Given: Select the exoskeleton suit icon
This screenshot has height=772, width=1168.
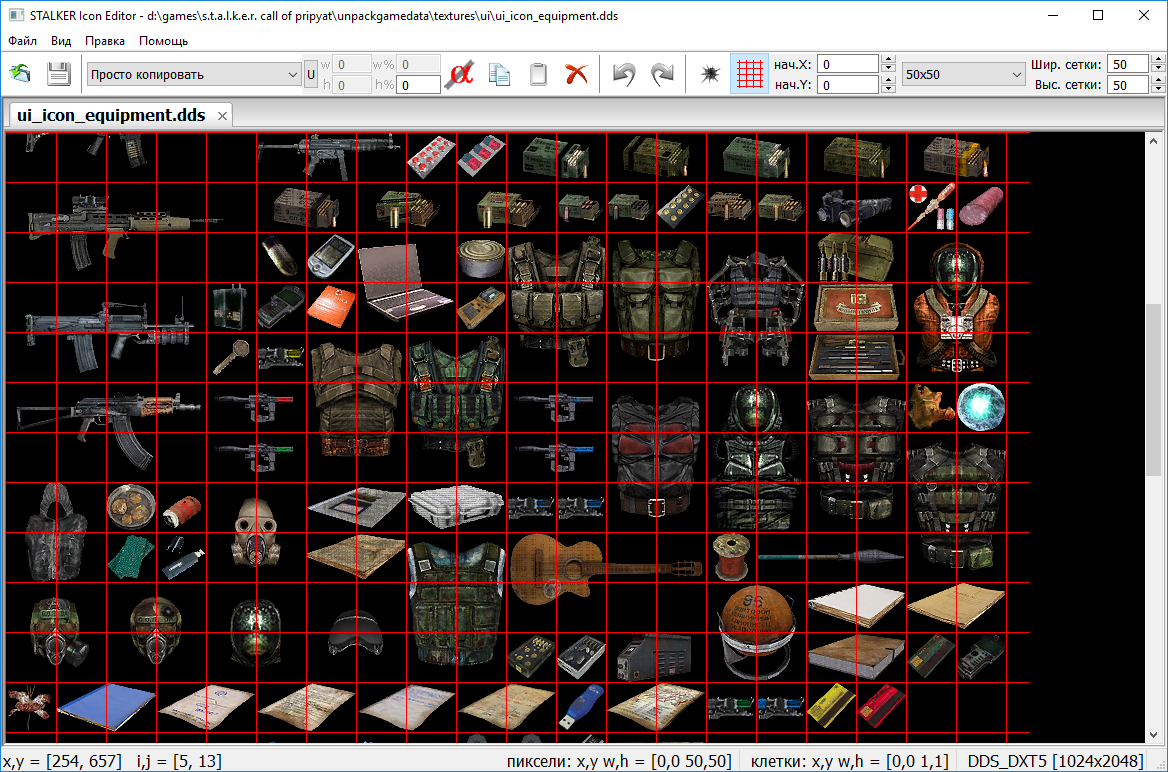Looking at the screenshot, I should coord(755,309).
